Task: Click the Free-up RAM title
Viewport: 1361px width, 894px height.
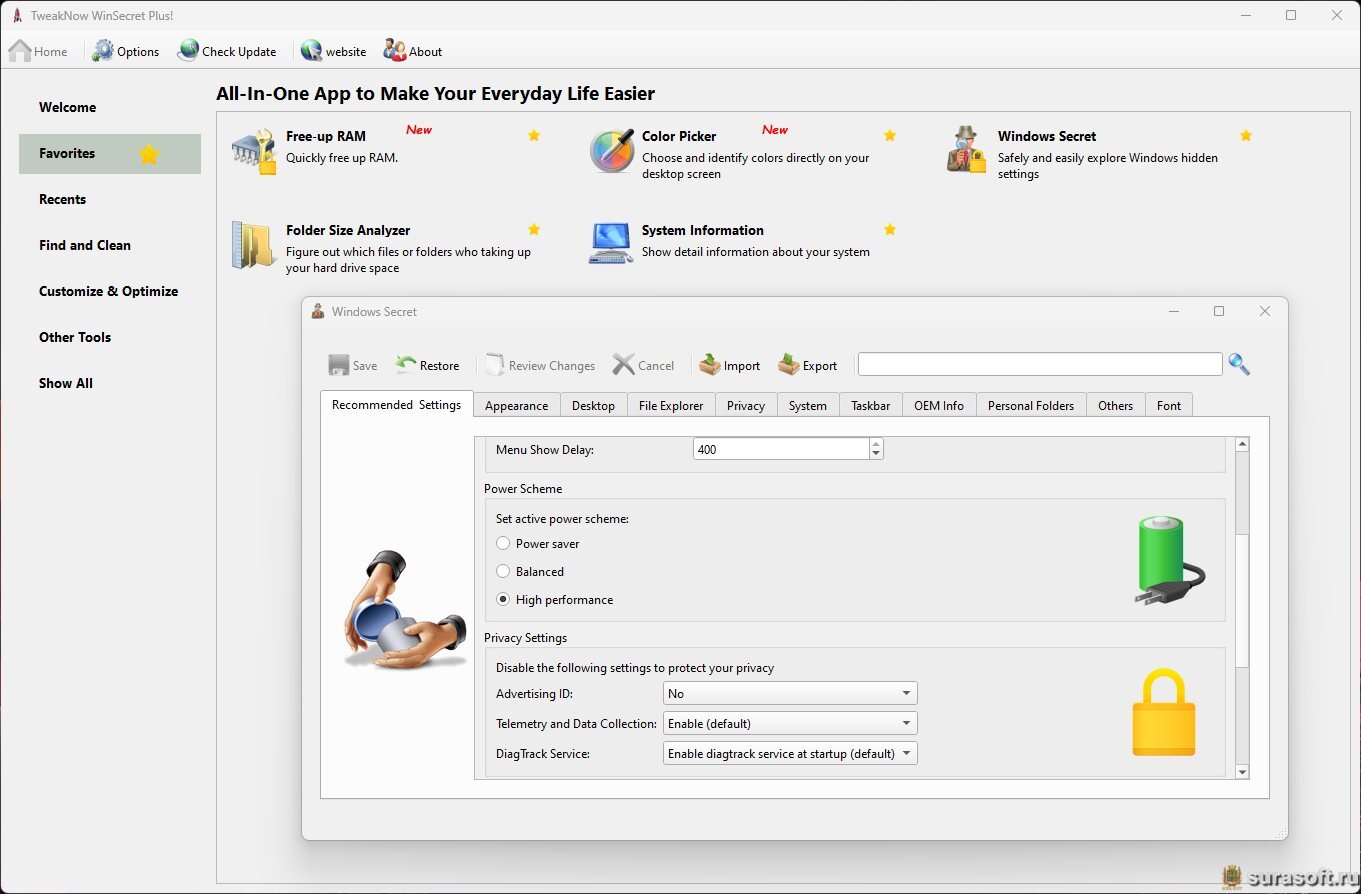Action: pos(326,136)
